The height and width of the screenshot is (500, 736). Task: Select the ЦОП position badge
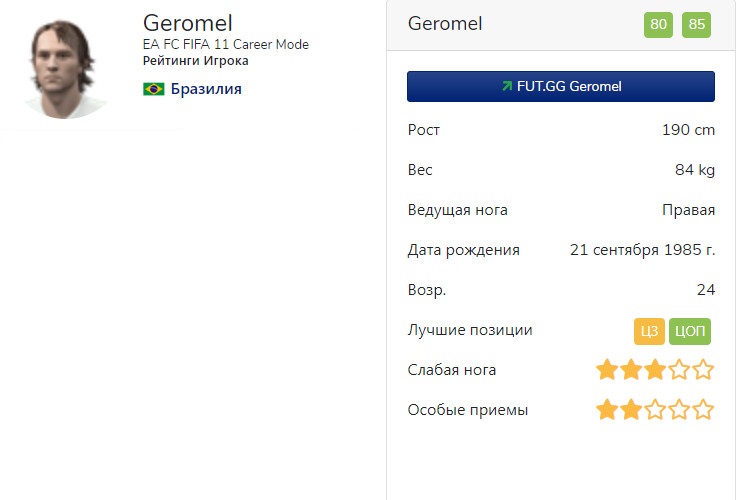pyautogui.click(x=689, y=331)
